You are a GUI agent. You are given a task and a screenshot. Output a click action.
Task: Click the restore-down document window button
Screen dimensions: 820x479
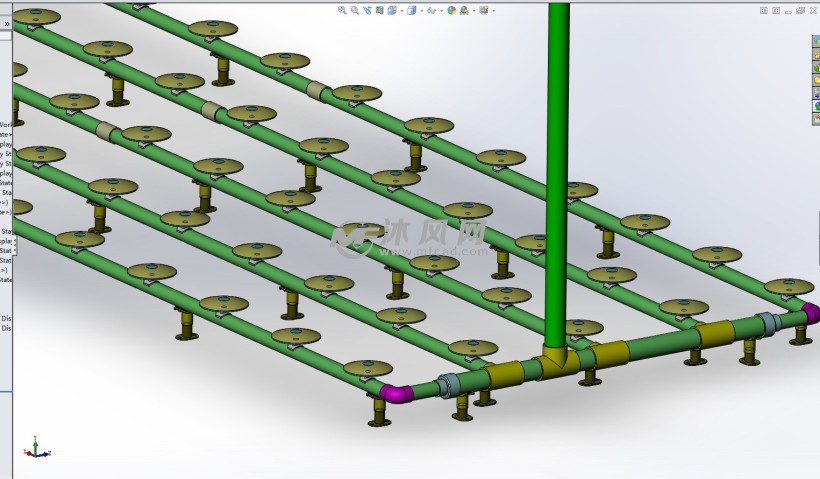click(800, 10)
